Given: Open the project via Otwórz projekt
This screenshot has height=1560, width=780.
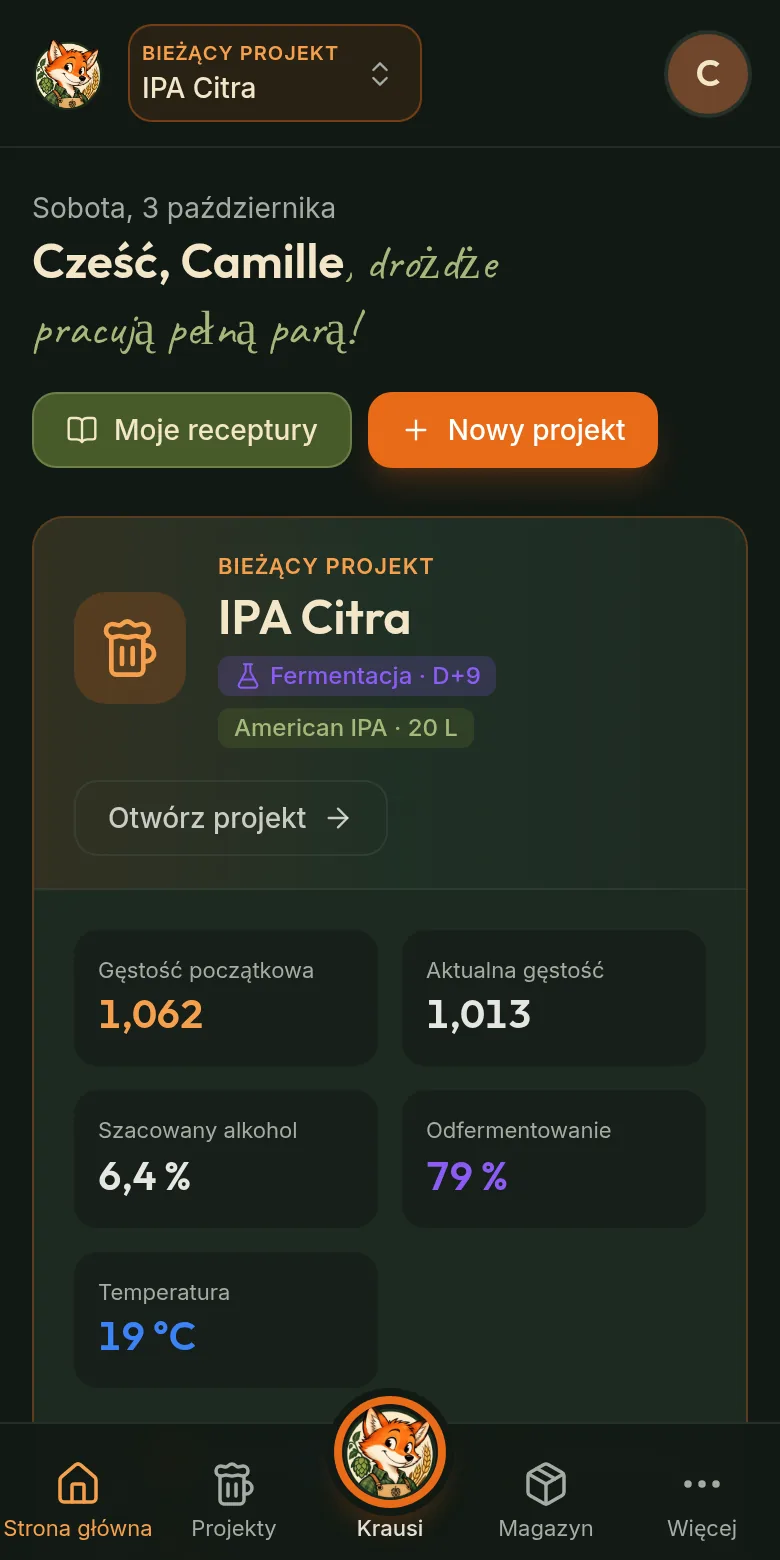Looking at the screenshot, I should [231, 818].
